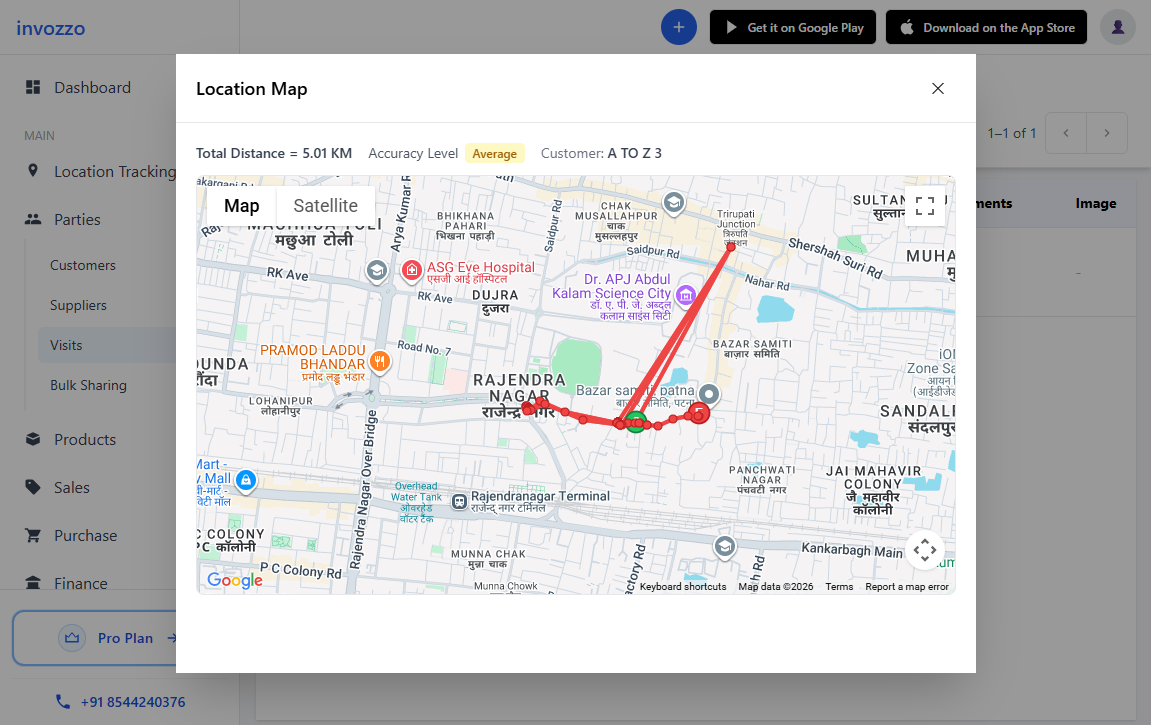Click the blue plus add button
This screenshot has height=725, width=1151.
pyautogui.click(x=679, y=28)
